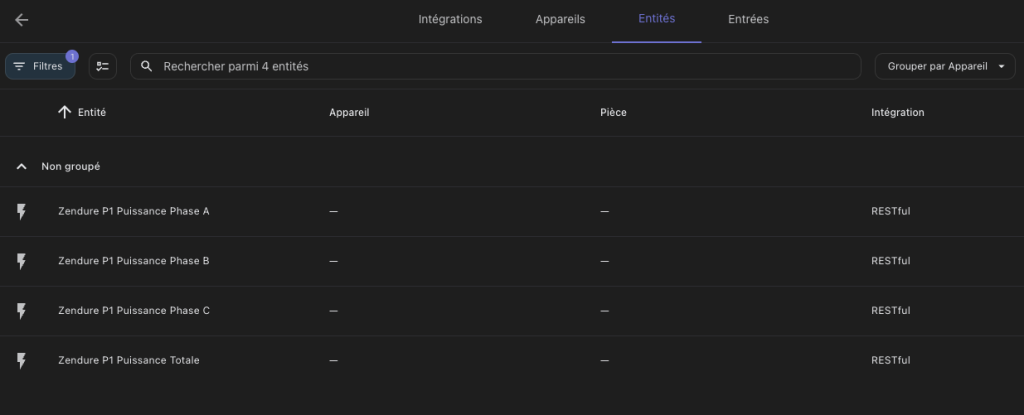Click lightning icon for Phase B

coord(22,261)
